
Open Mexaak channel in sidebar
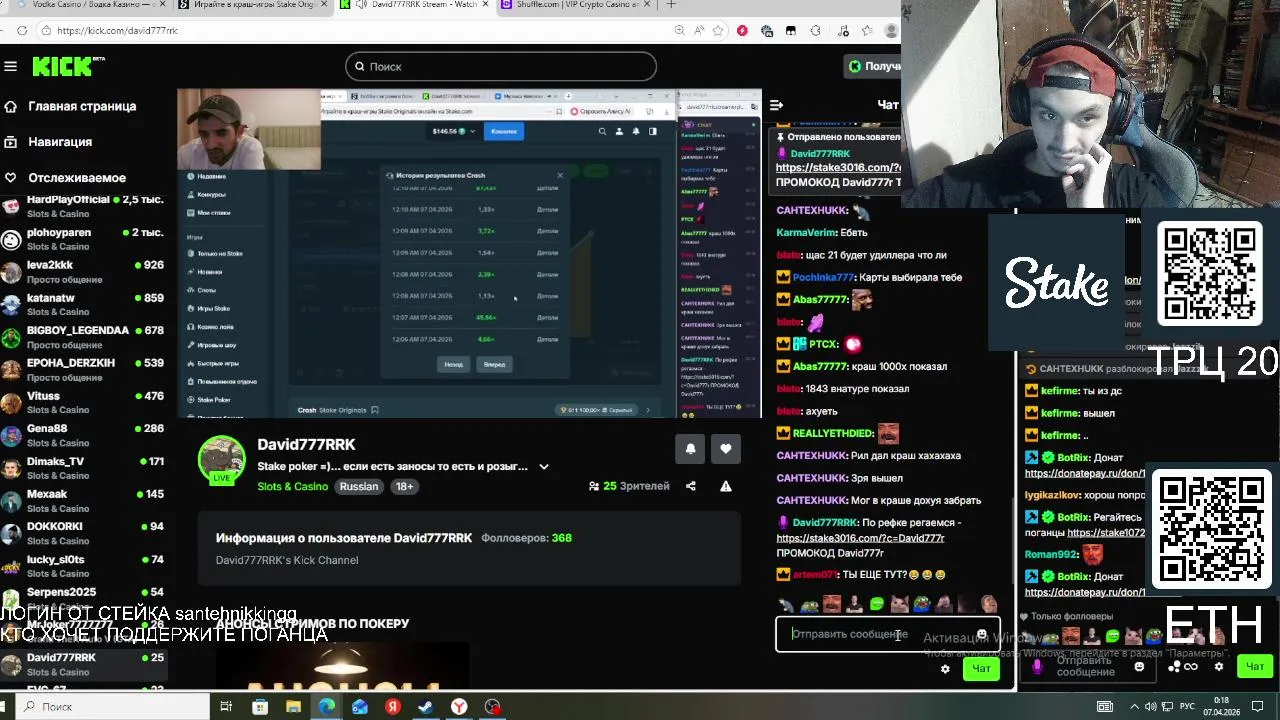[83, 500]
